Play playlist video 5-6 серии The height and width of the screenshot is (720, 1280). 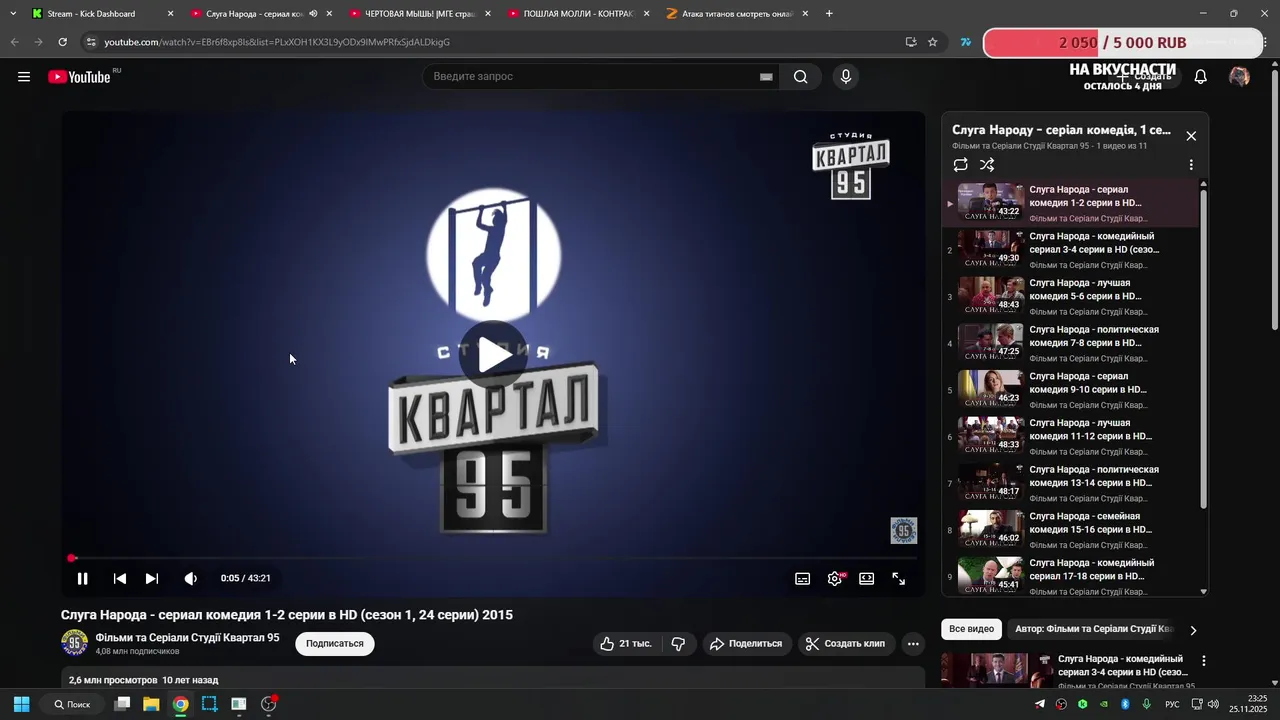(x=1070, y=297)
